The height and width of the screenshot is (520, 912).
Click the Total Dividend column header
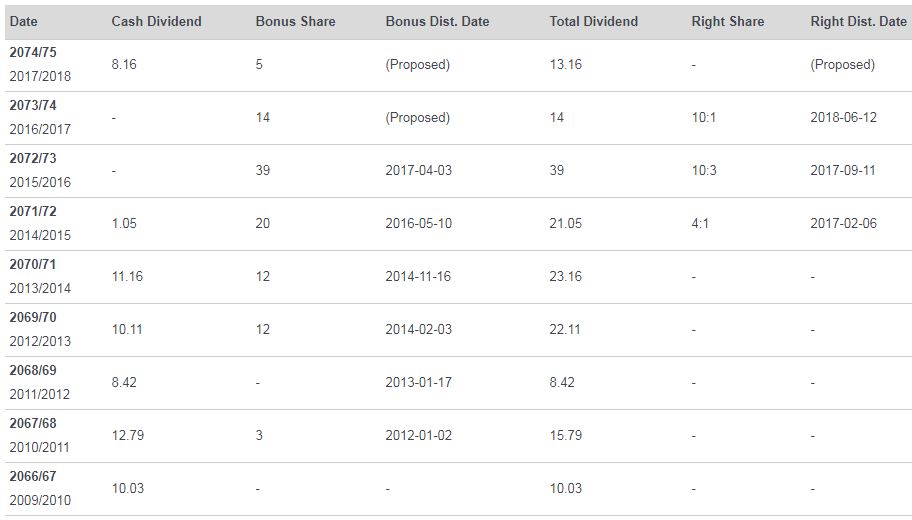(x=594, y=22)
